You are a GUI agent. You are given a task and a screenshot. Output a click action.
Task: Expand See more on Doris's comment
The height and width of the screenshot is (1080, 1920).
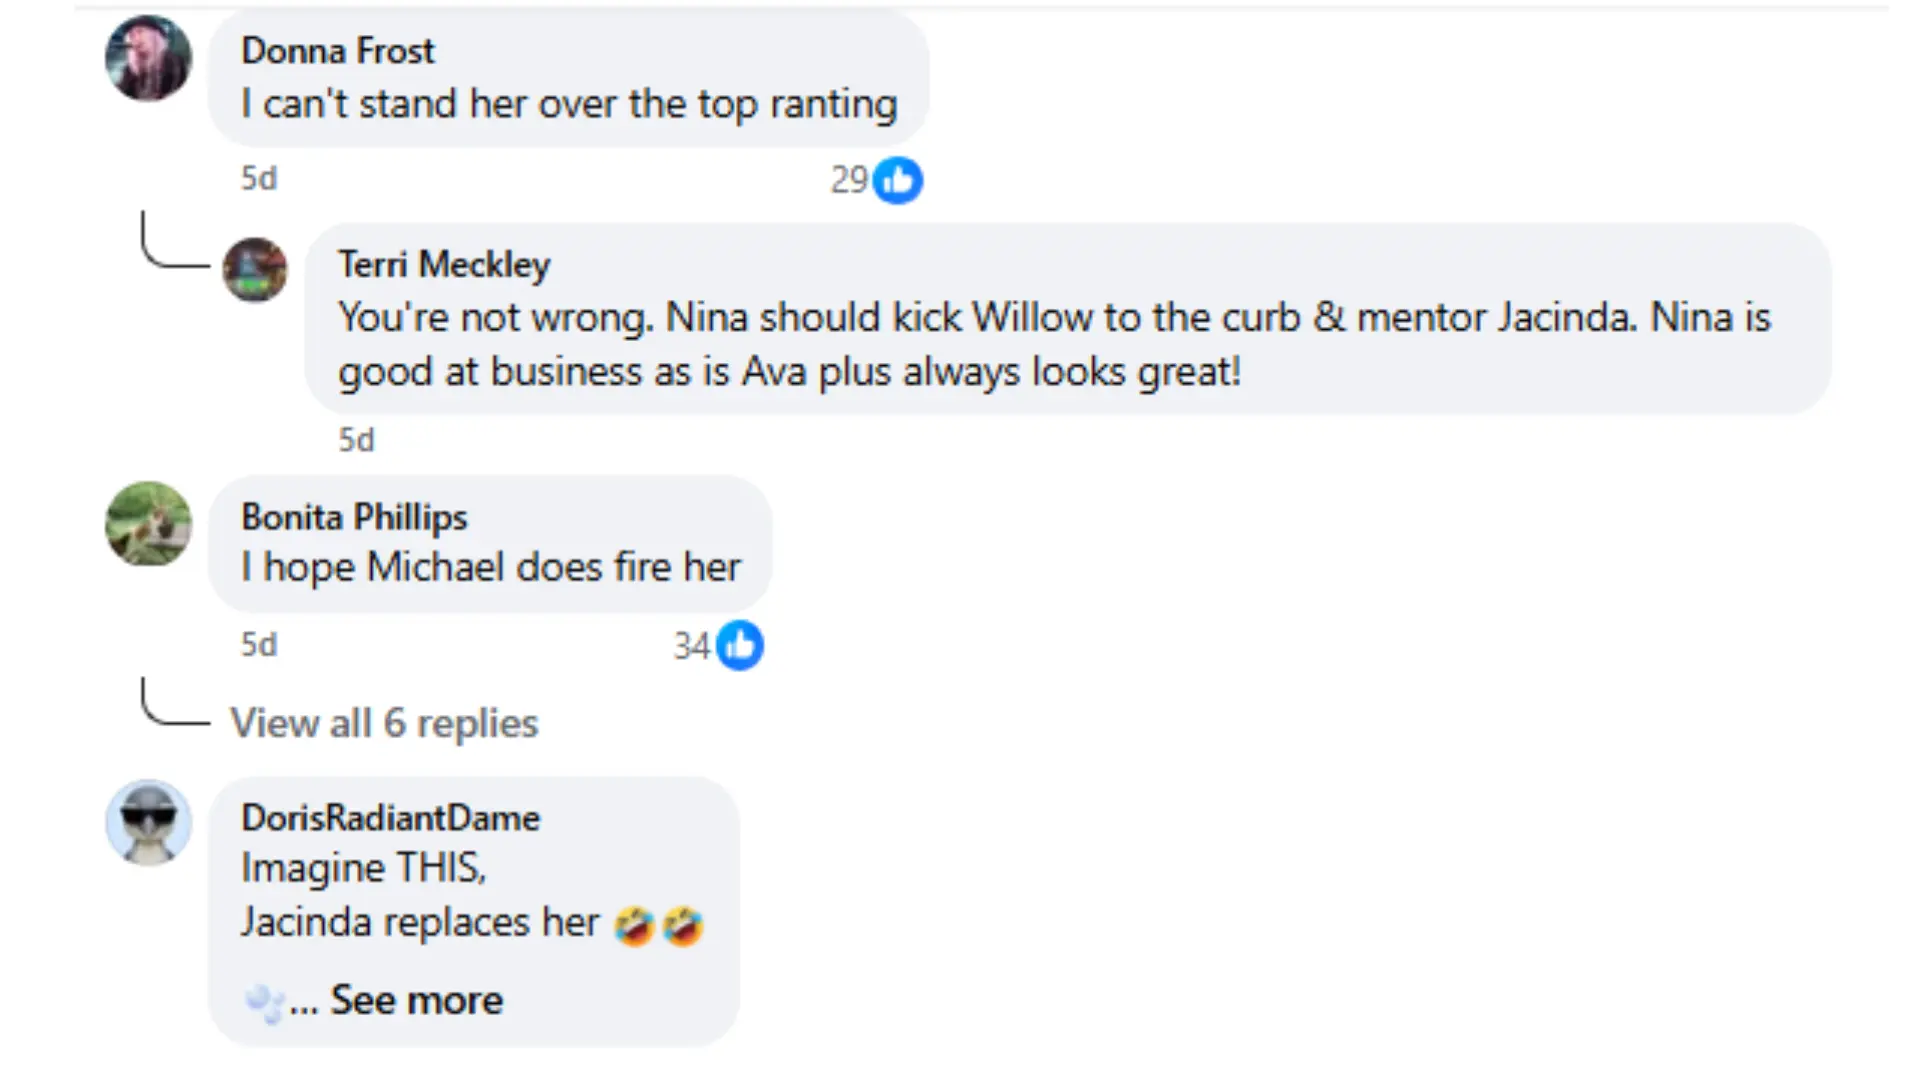click(416, 1000)
